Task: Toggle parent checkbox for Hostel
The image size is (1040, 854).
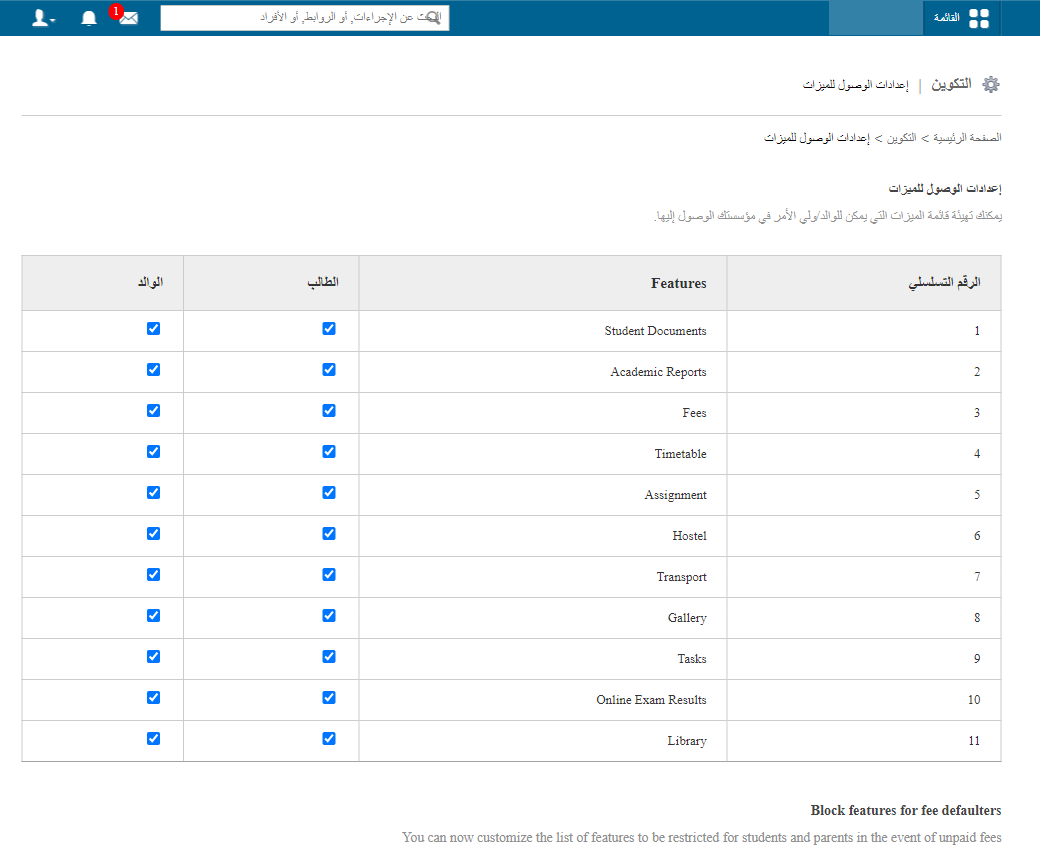Action: [153, 534]
